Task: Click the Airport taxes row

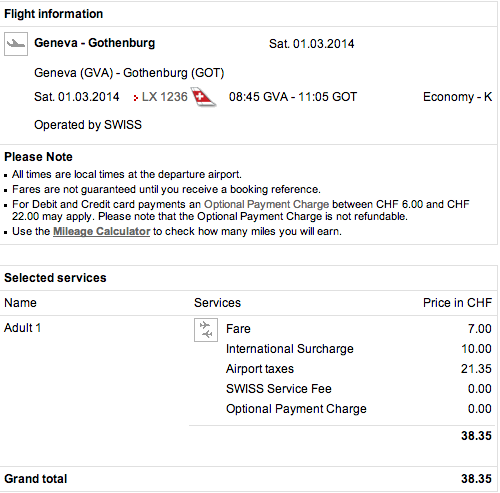Action: [x=359, y=369]
